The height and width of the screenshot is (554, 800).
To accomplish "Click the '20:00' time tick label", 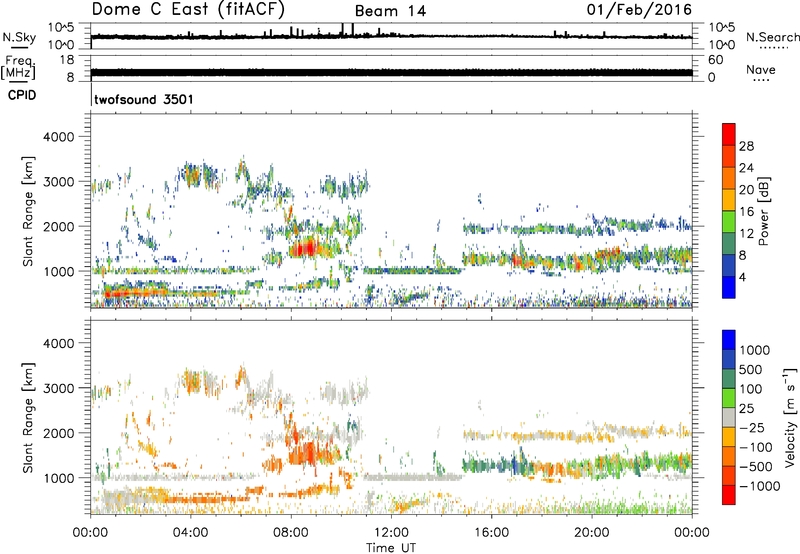I will coord(591,533).
